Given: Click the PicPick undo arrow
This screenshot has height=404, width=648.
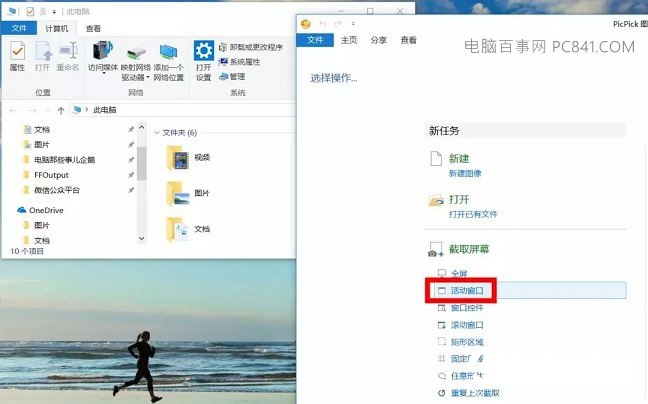Looking at the screenshot, I should point(323,24).
